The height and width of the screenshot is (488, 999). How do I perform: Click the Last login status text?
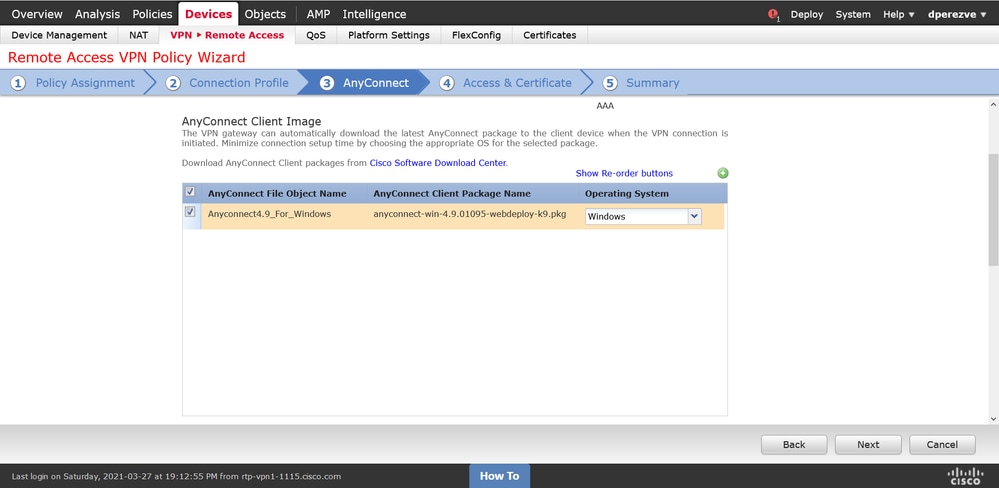click(176, 477)
